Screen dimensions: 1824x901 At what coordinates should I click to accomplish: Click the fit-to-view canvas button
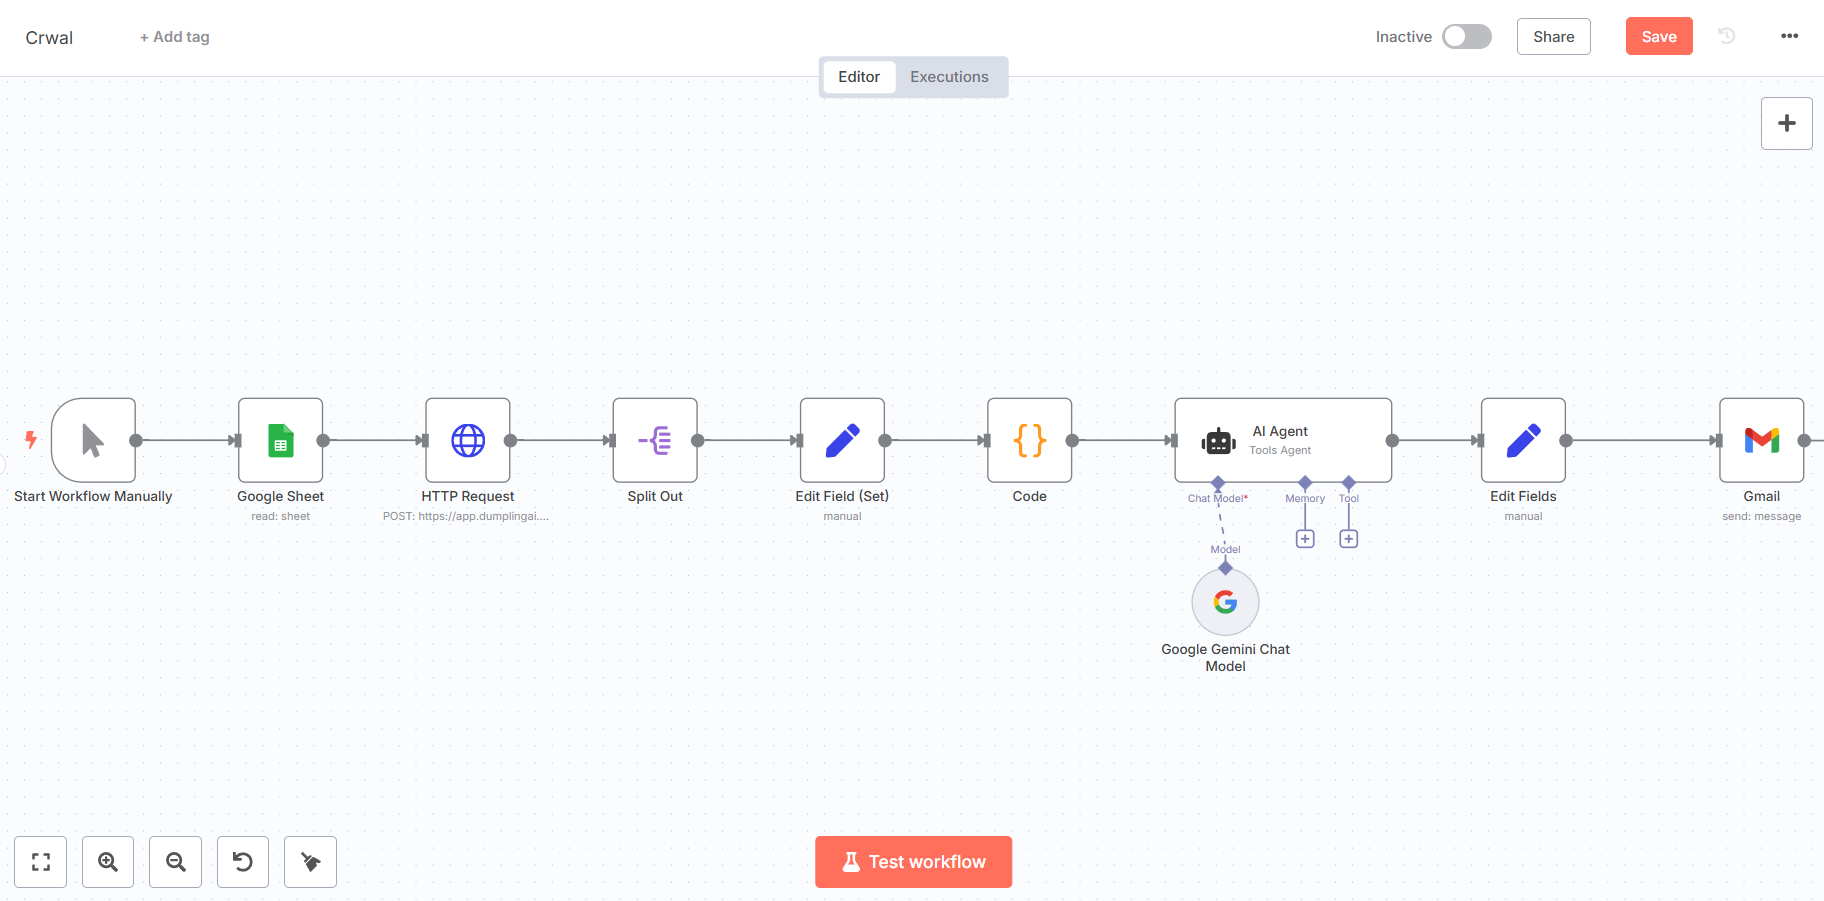tap(41, 862)
